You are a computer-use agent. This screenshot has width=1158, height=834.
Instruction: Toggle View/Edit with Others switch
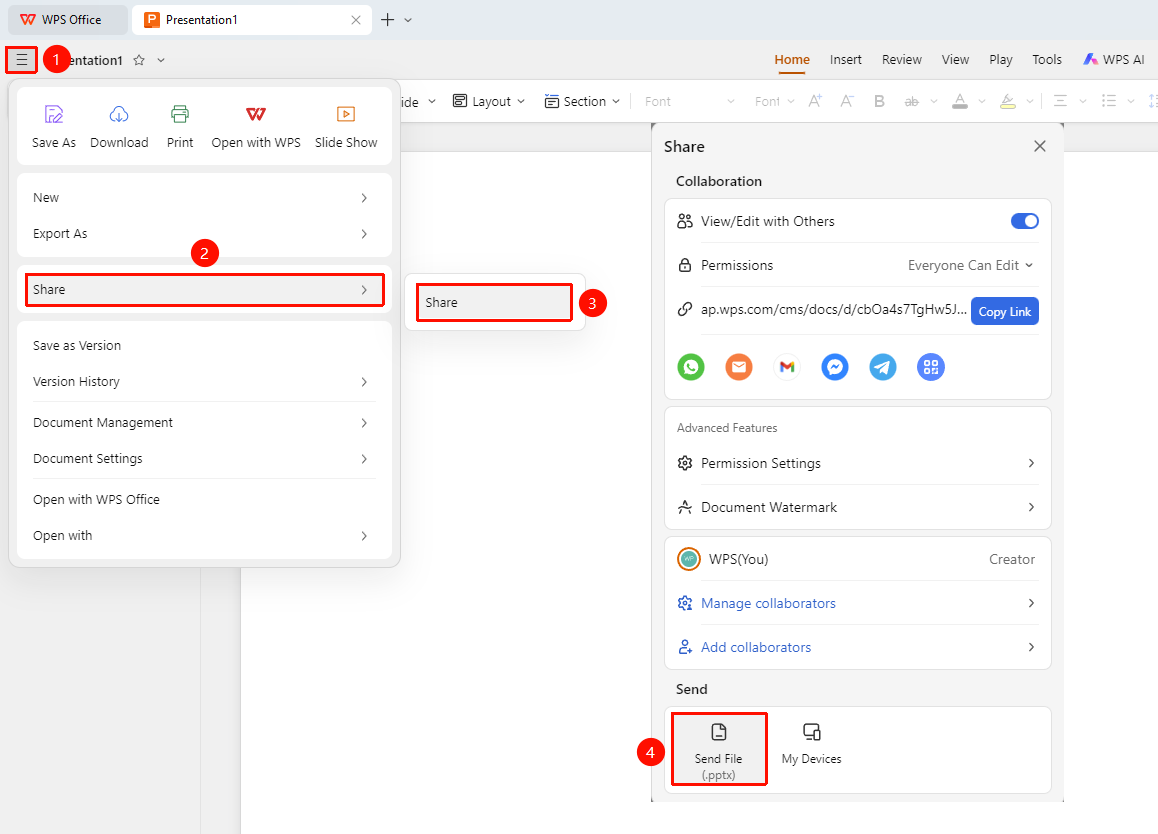[x=1024, y=221]
